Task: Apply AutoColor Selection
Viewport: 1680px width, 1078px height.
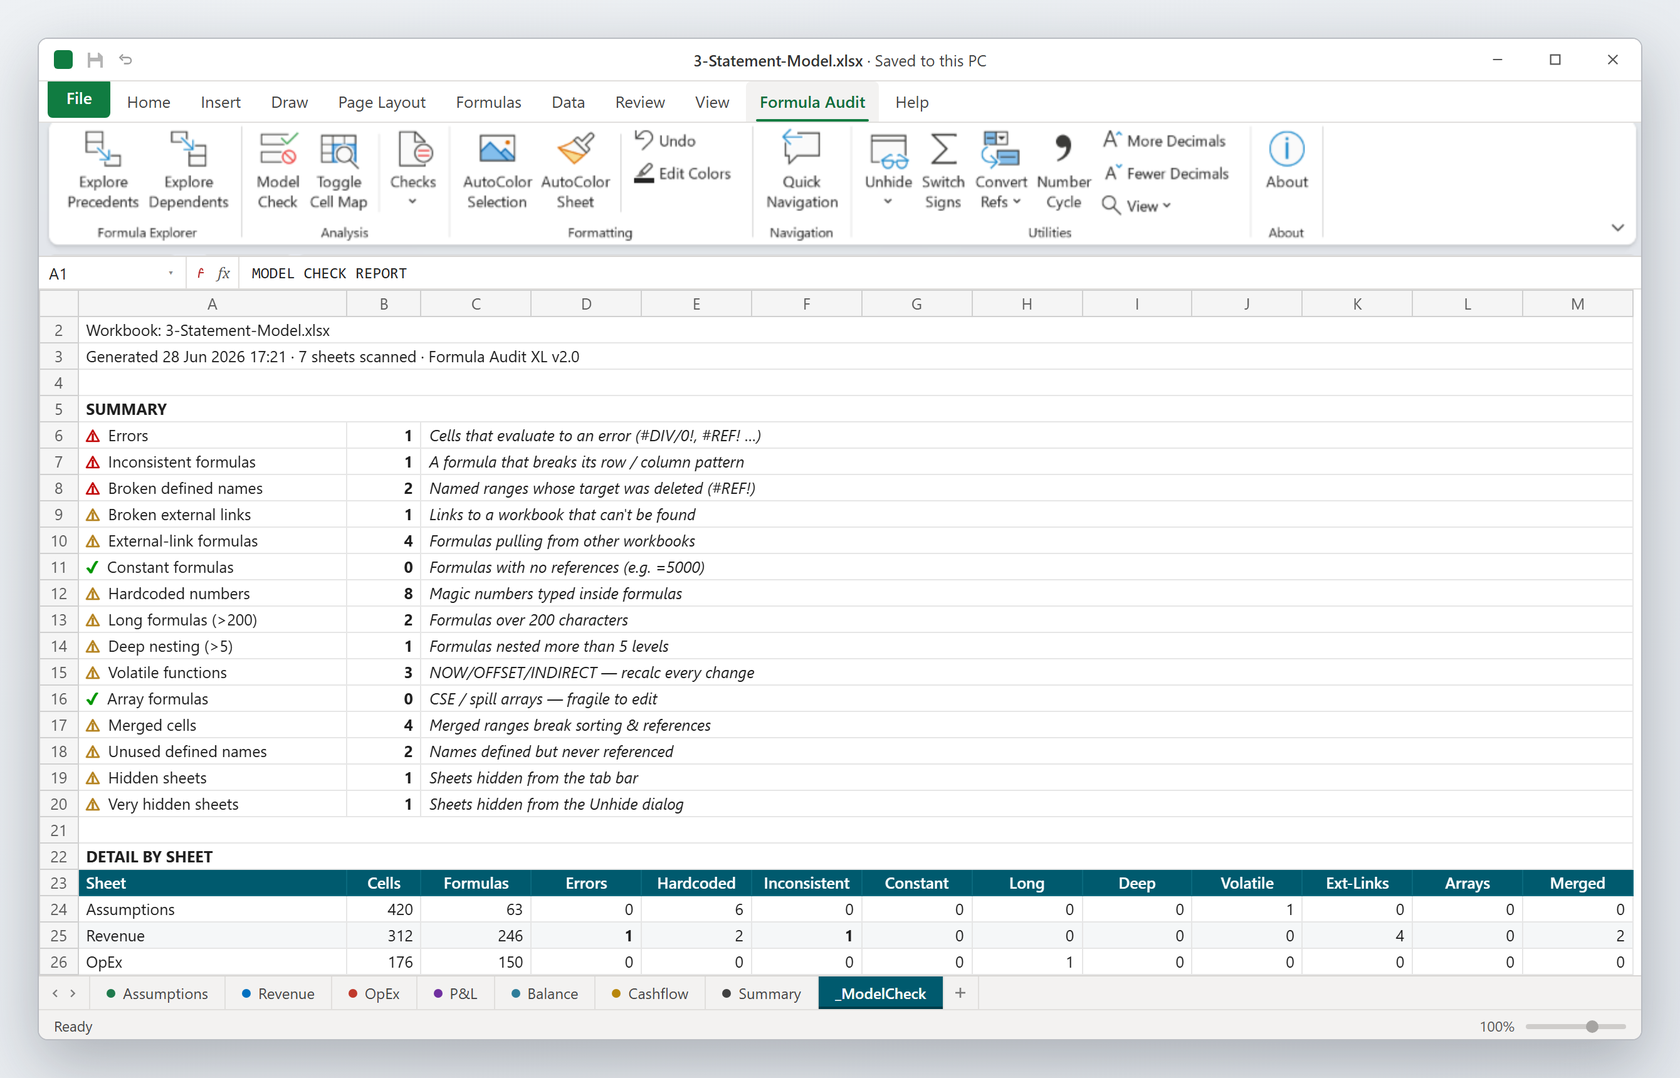Action: click(496, 170)
